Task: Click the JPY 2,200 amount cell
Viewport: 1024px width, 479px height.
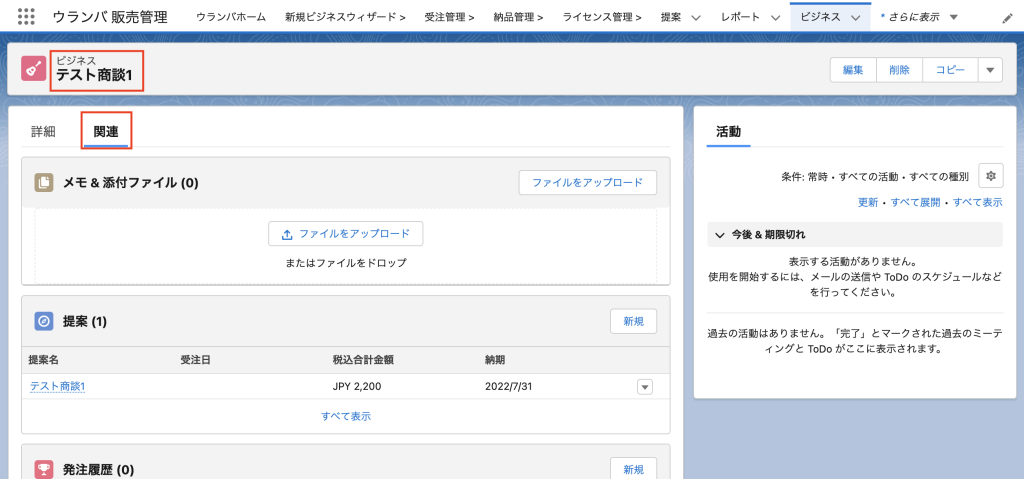Action: (357, 386)
